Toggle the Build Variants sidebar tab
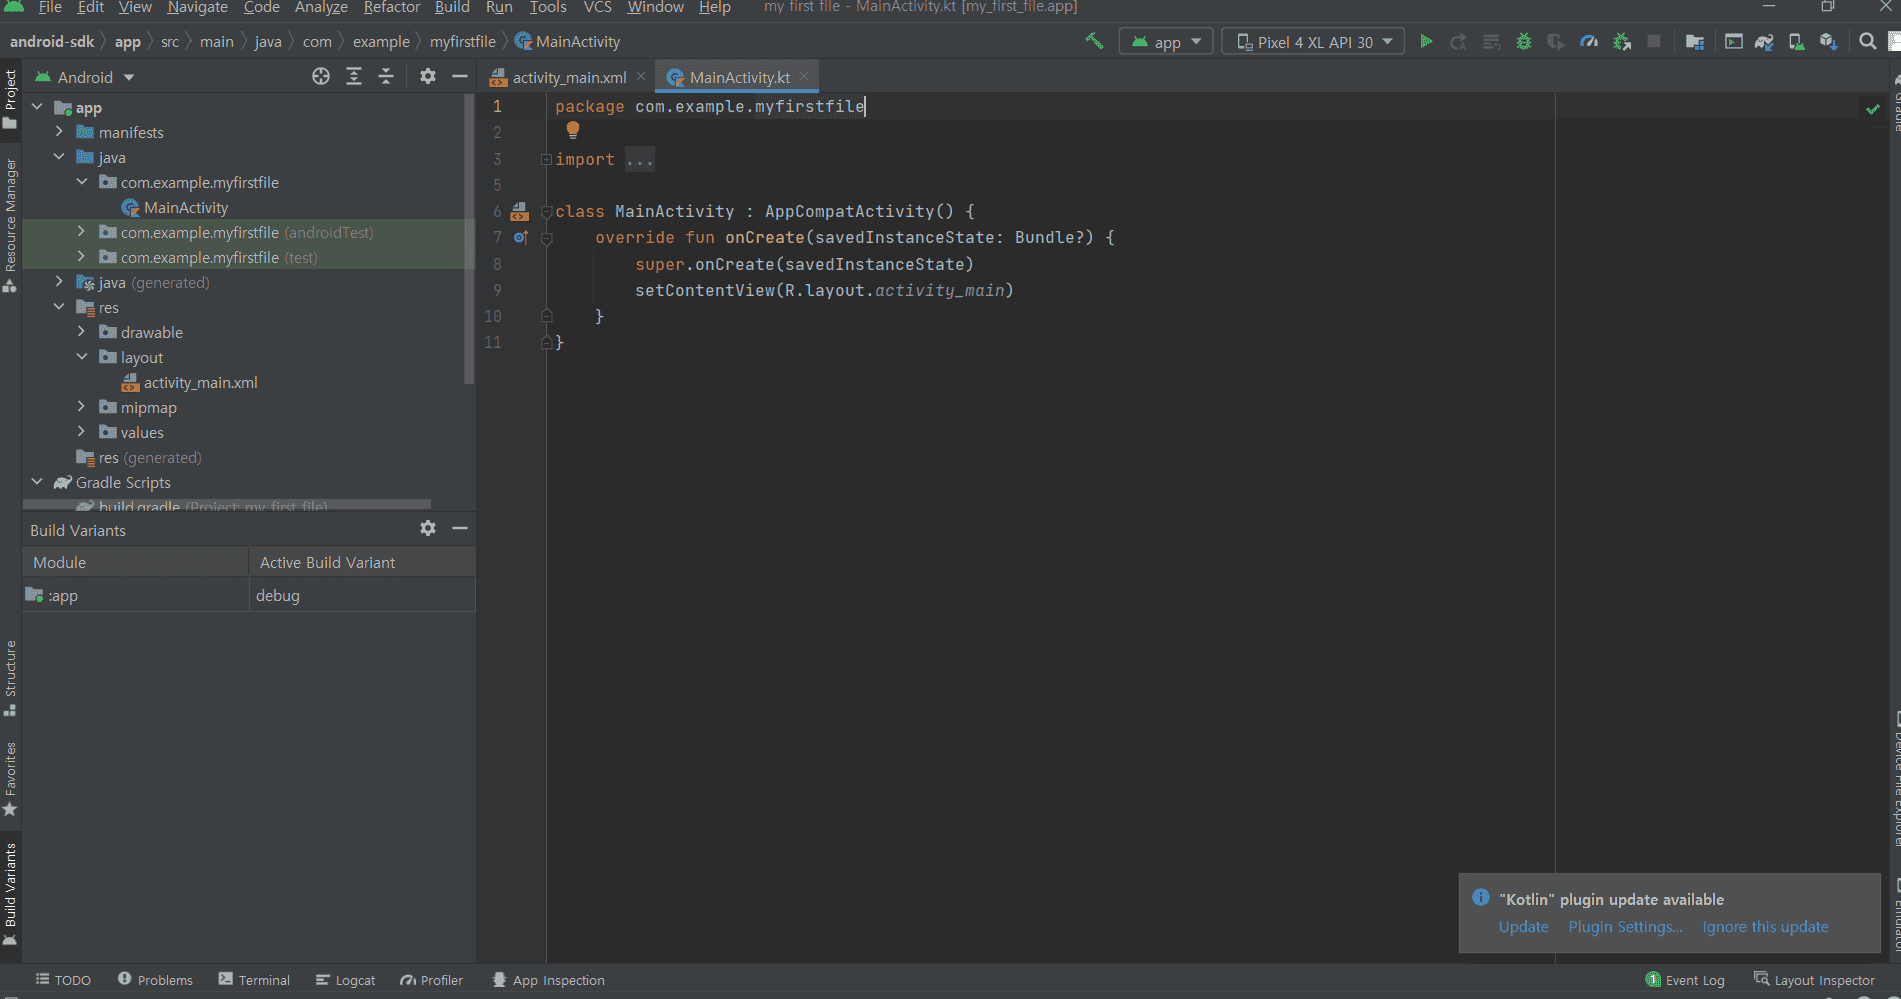Viewport: 1901px width, 999px height. (x=10, y=892)
